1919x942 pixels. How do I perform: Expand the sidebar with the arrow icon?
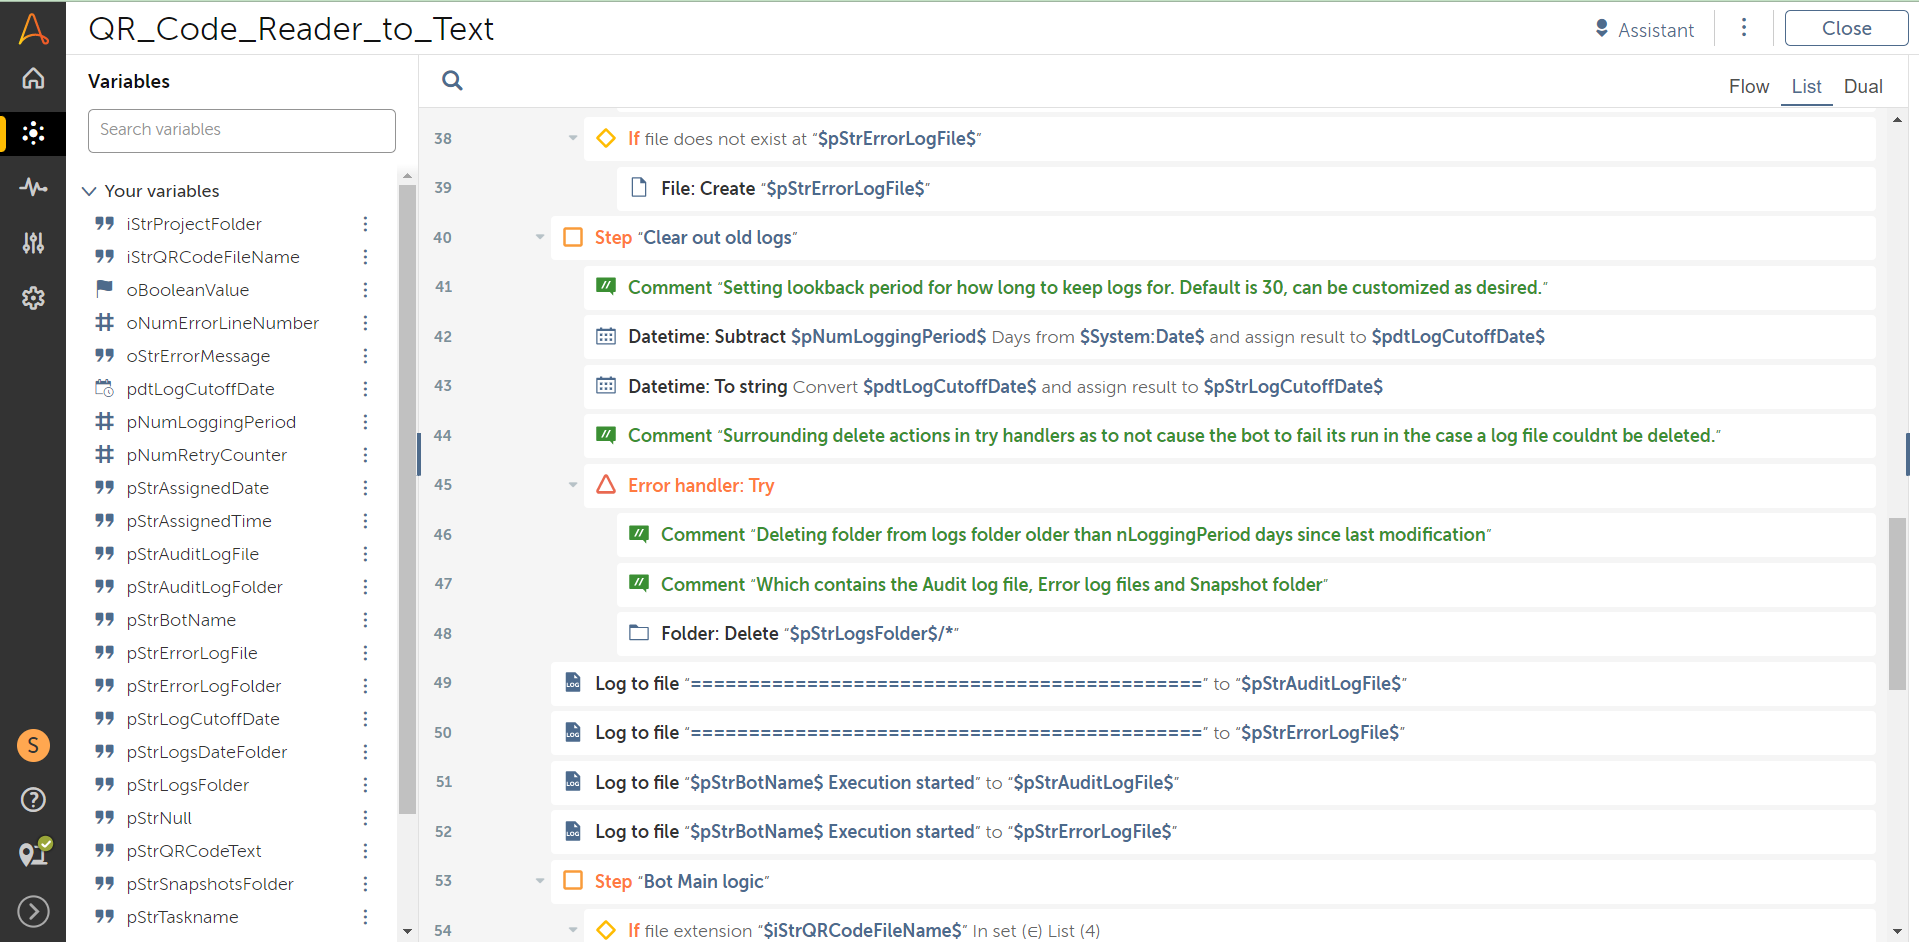click(x=33, y=911)
